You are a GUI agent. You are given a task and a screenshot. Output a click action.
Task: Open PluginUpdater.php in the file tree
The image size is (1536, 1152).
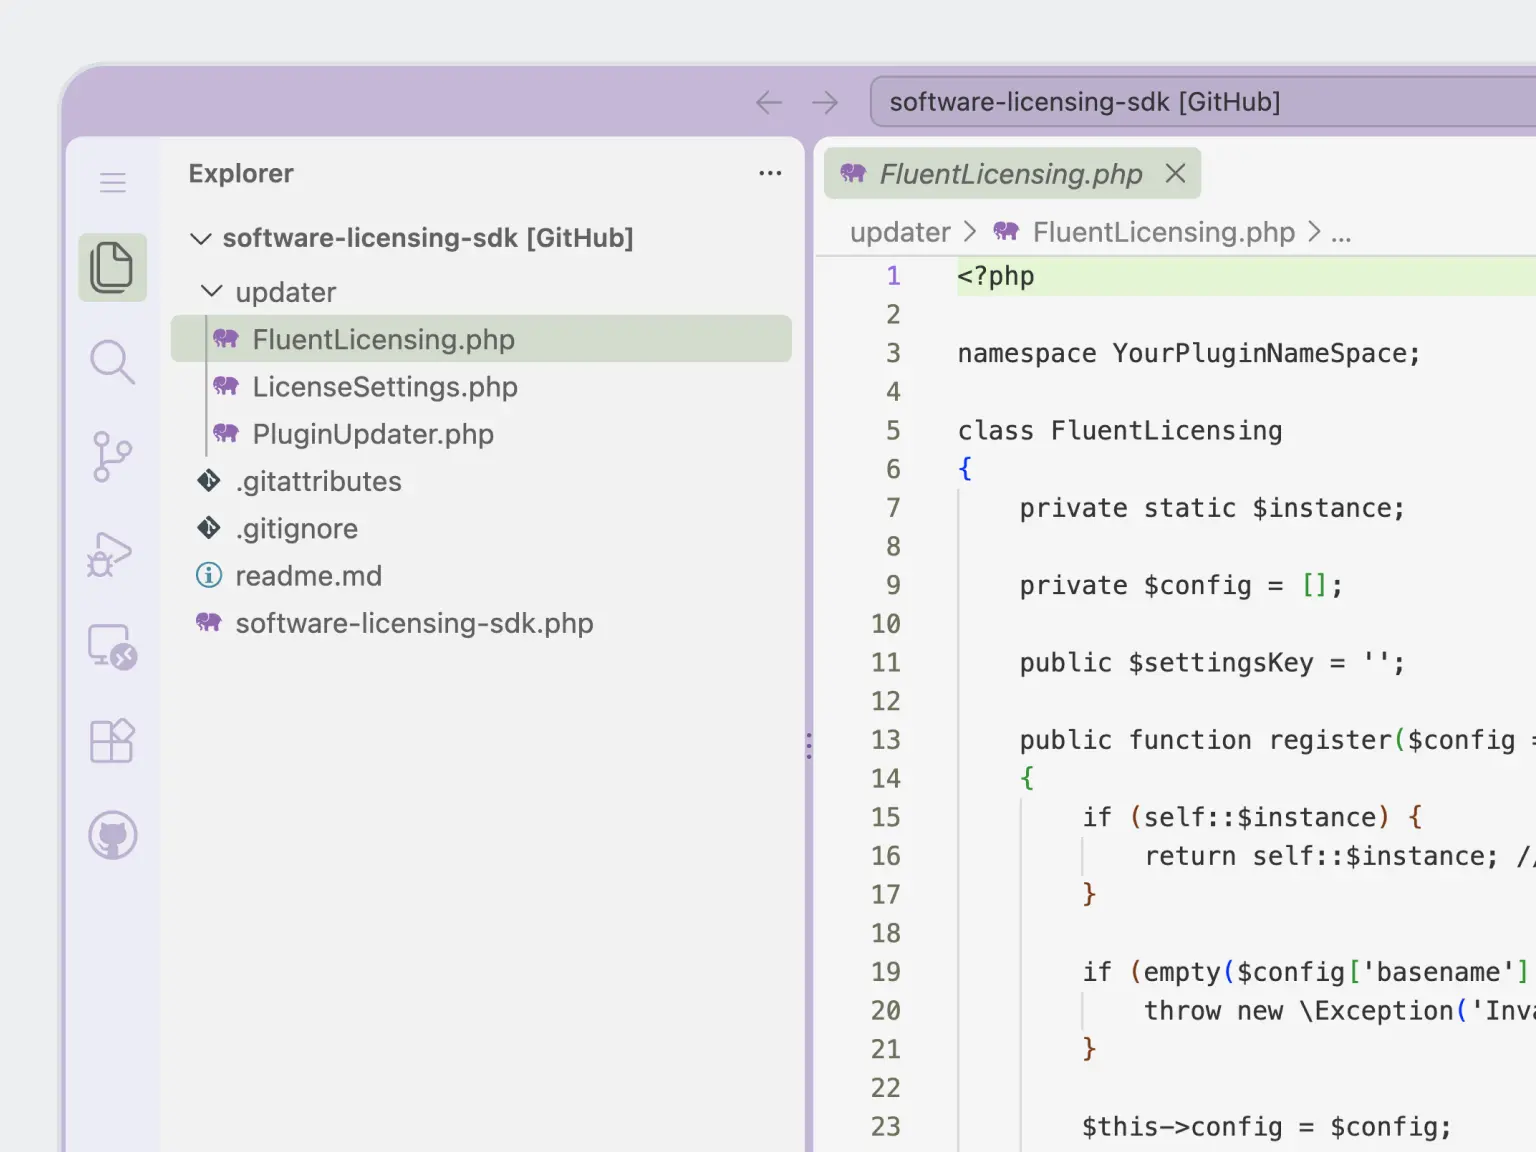(481, 434)
